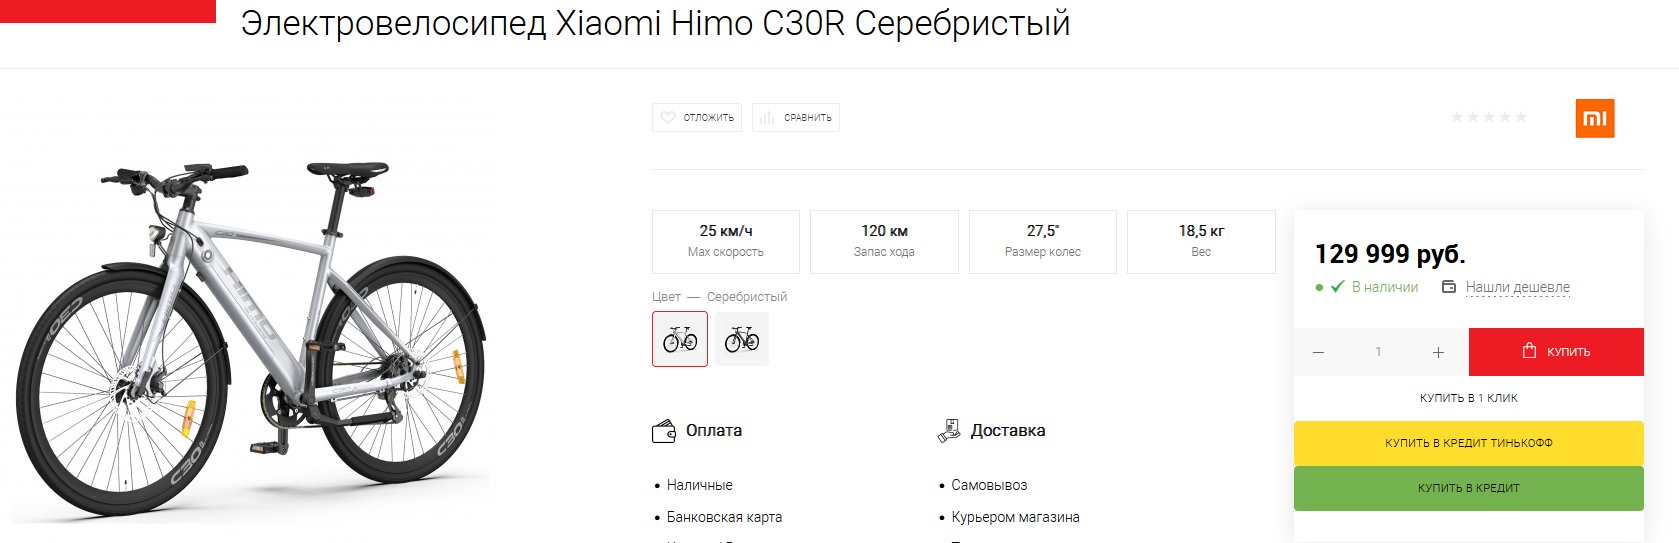Click yellow Купить в кредит Тинькофф button

pyautogui.click(x=1469, y=443)
